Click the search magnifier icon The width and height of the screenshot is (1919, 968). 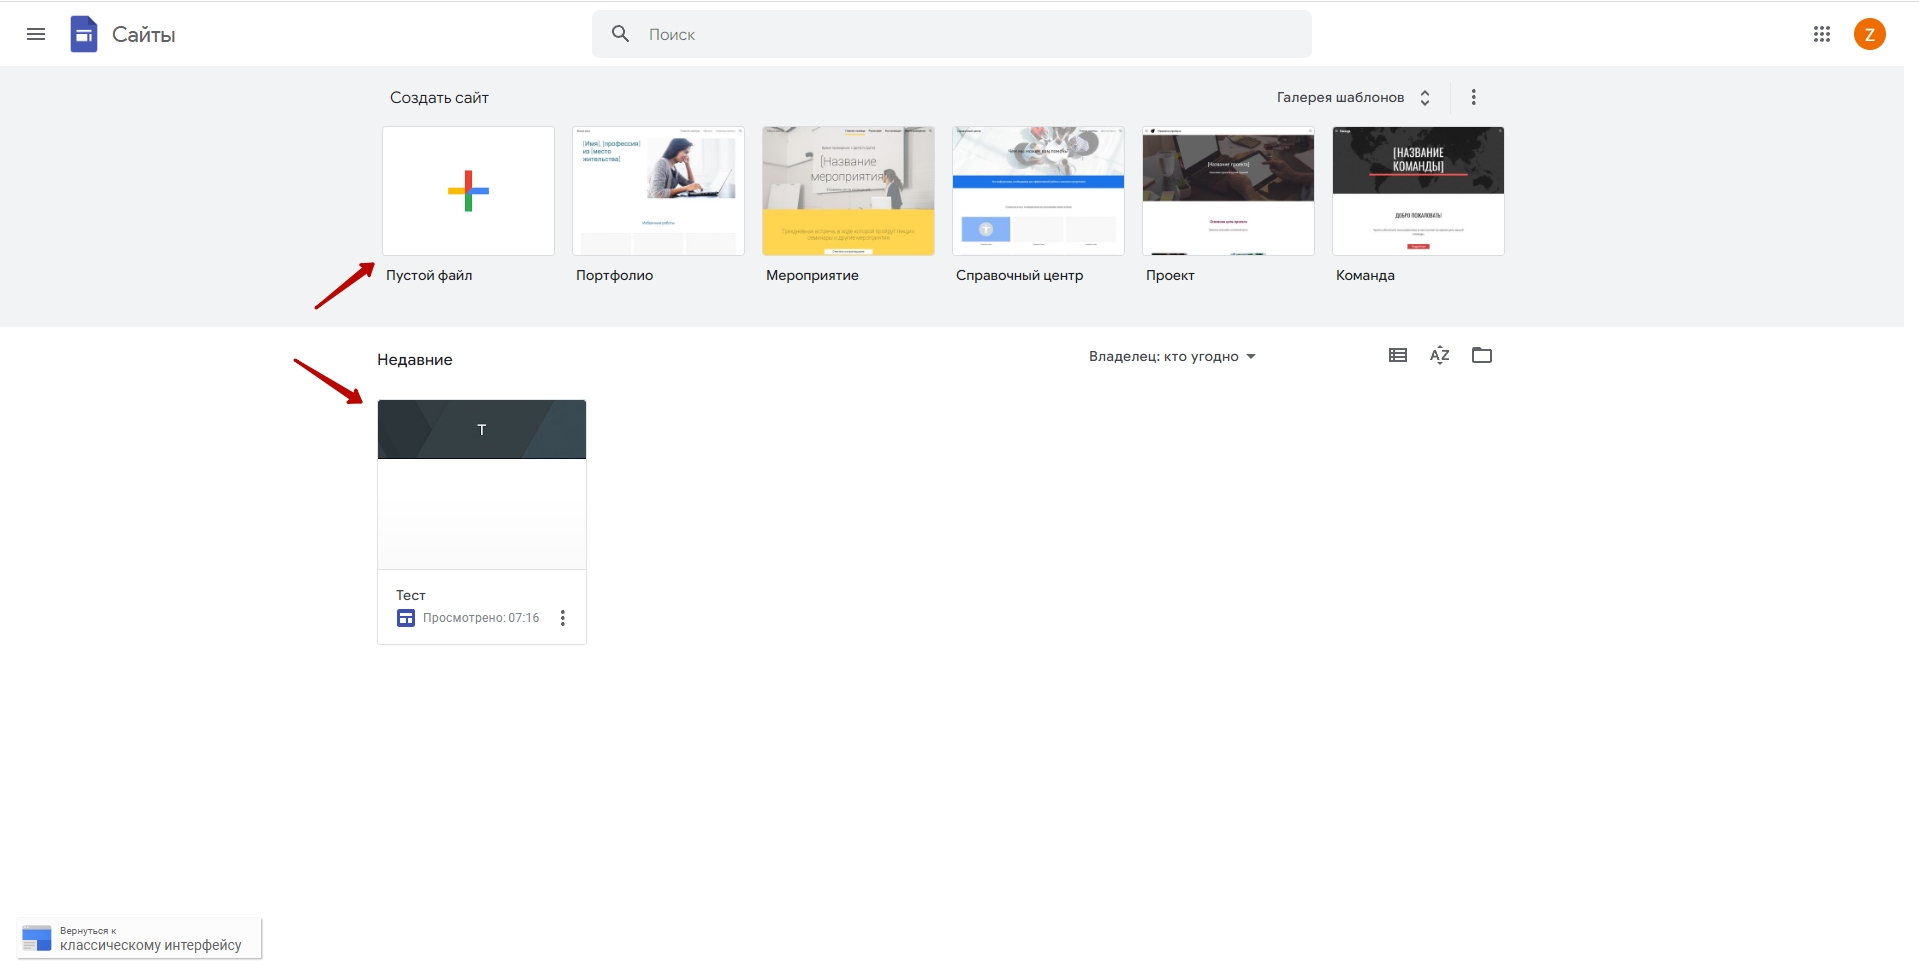pyautogui.click(x=621, y=34)
